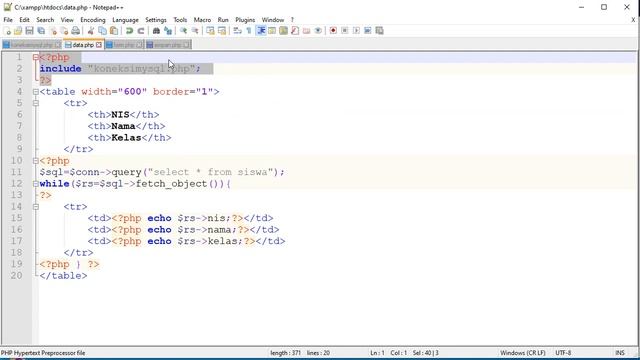Toggle the Indent Guide icon
This screenshot has height=360, width=640.
pyautogui.click(x=261, y=31)
